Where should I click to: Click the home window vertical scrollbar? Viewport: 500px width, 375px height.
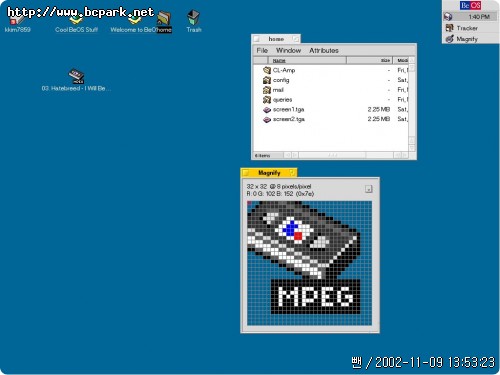[412, 104]
